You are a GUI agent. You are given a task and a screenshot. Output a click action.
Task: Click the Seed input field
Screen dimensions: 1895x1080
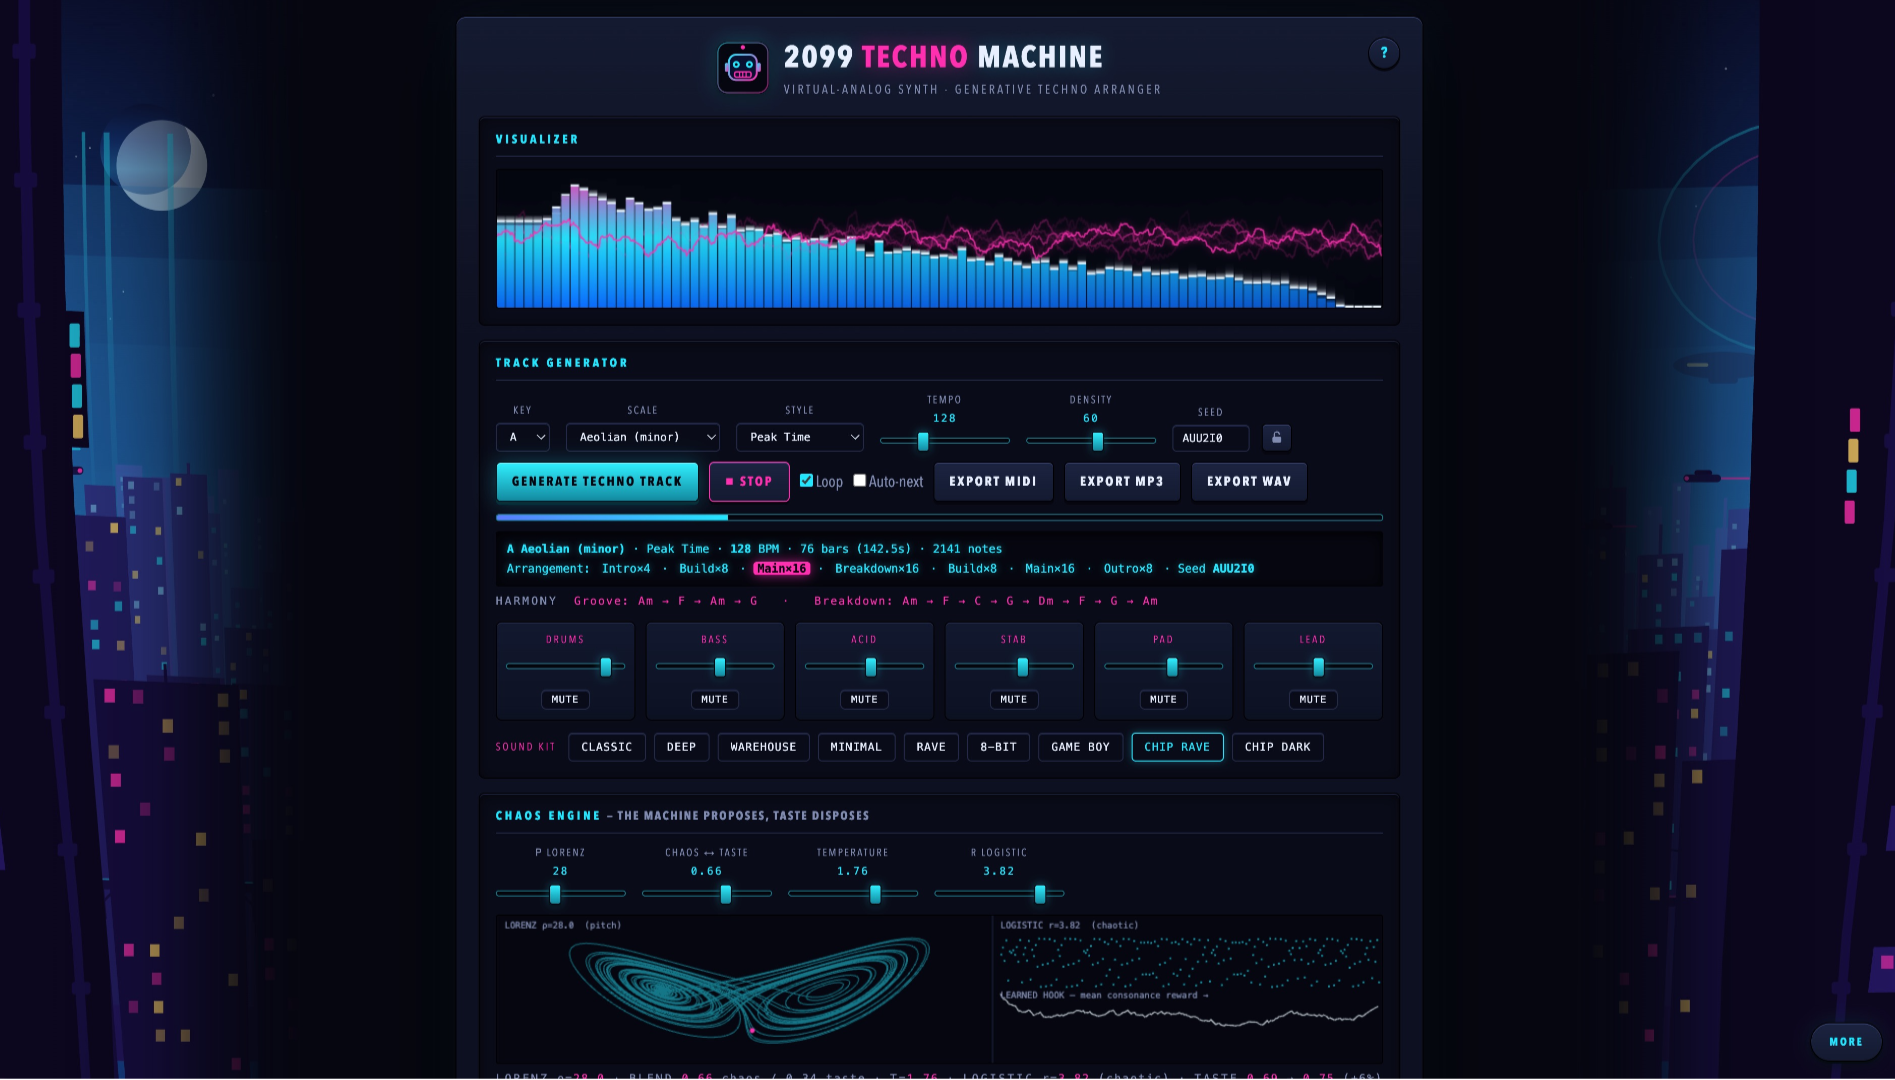(1210, 438)
